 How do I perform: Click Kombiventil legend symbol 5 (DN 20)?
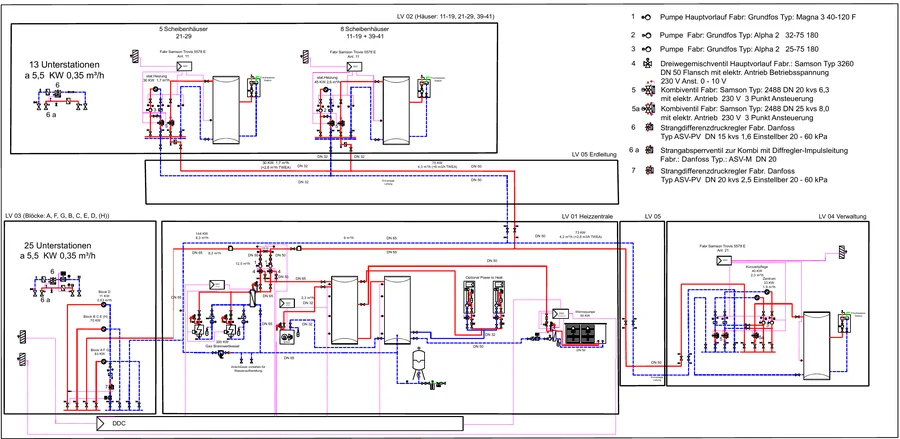[x=648, y=90]
